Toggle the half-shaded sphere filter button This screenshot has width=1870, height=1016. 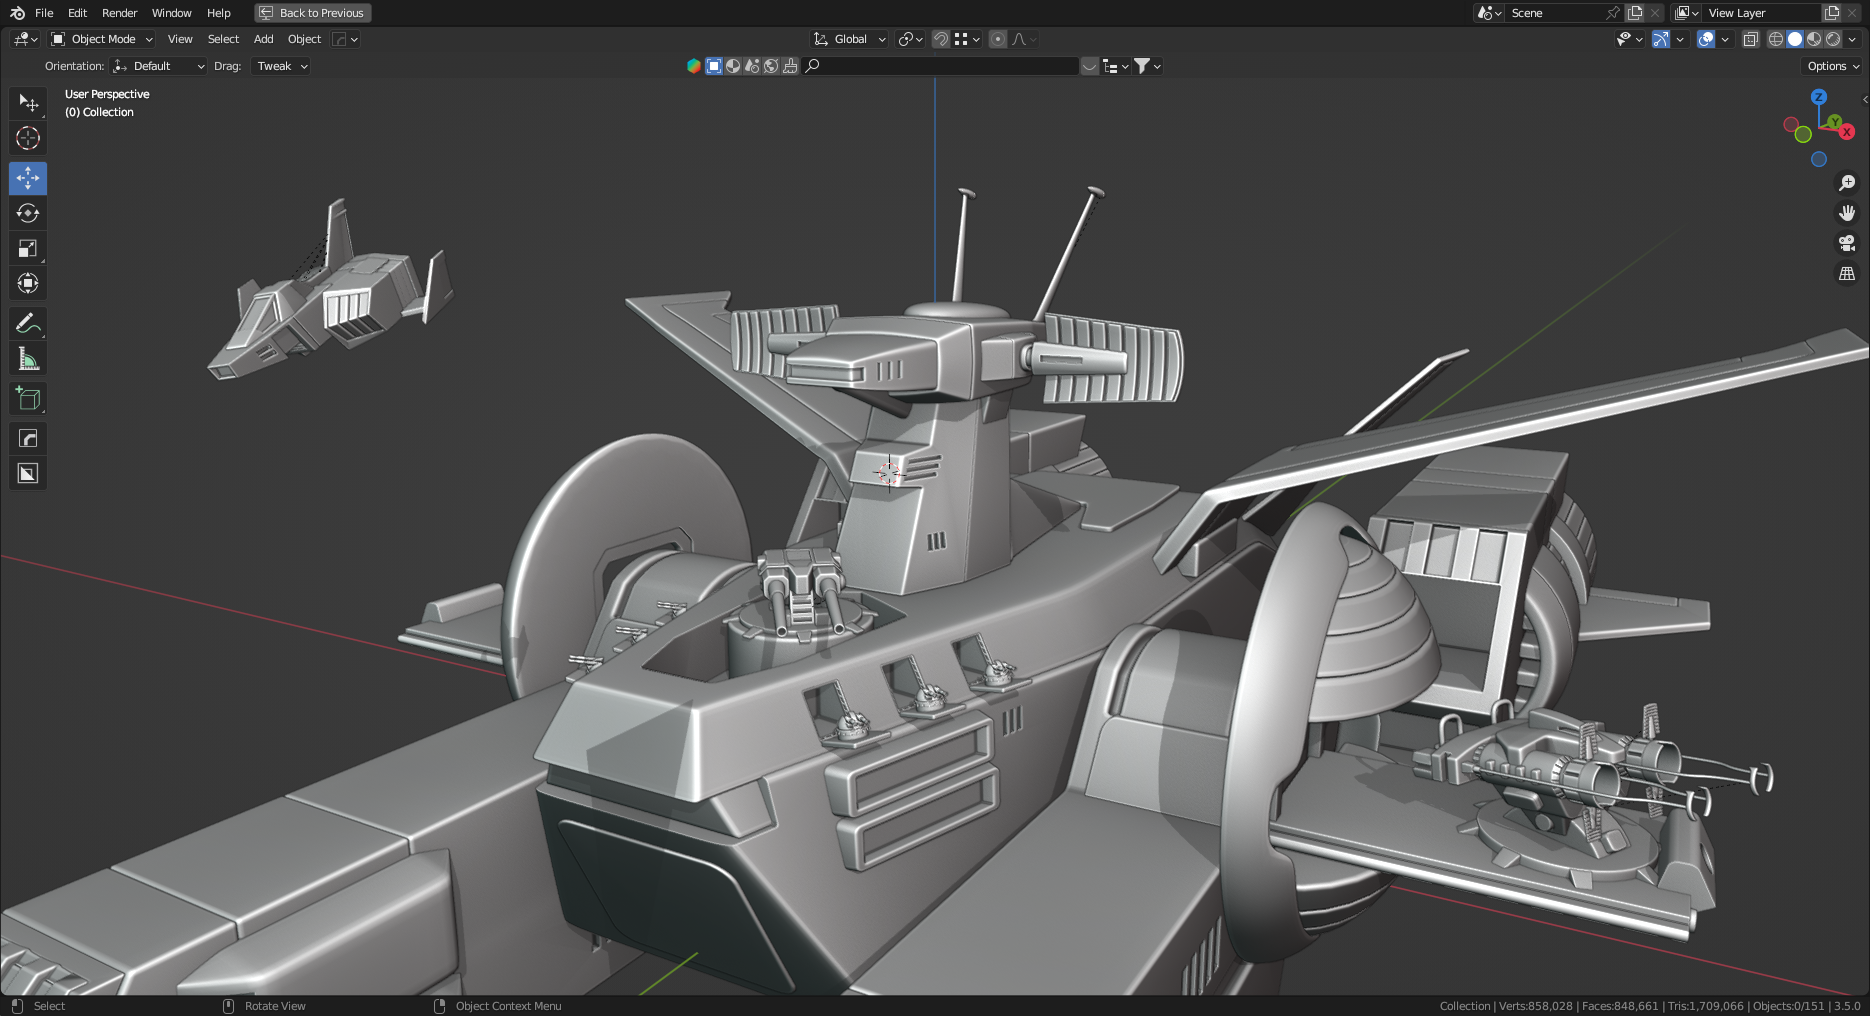(x=733, y=66)
